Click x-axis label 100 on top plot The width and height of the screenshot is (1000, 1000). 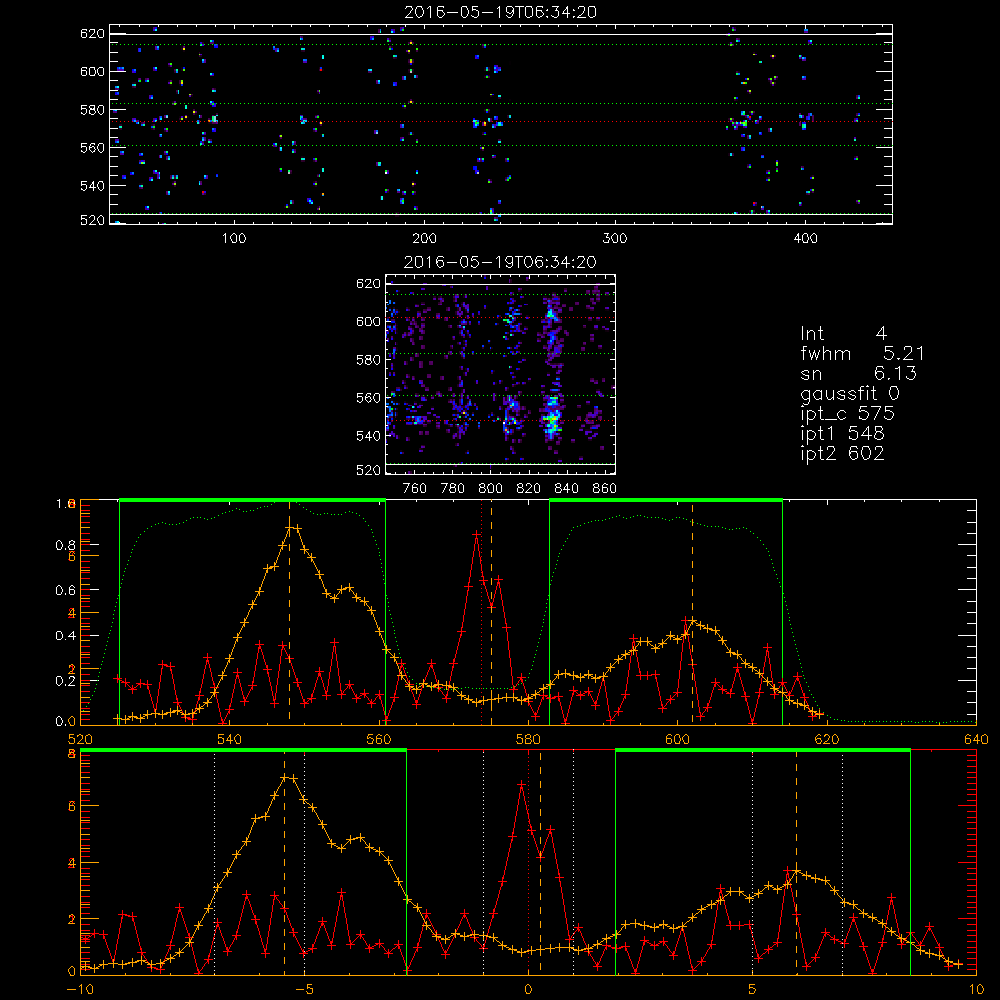point(234,239)
